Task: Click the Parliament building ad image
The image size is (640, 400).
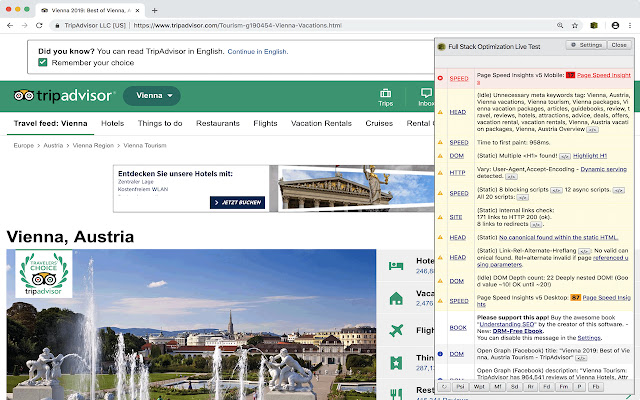Action: (x=357, y=188)
